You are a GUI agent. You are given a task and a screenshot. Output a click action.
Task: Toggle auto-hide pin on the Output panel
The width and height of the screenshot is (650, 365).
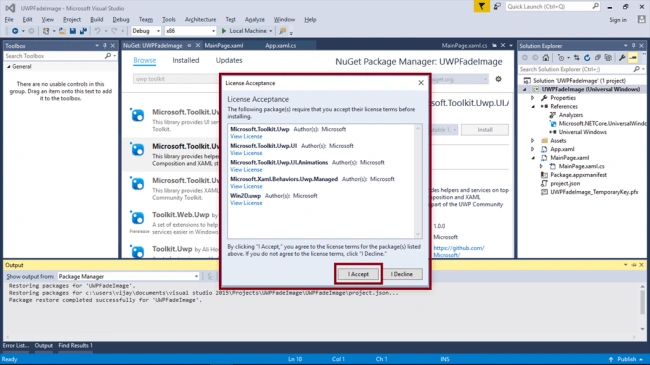click(x=633, y=265)
